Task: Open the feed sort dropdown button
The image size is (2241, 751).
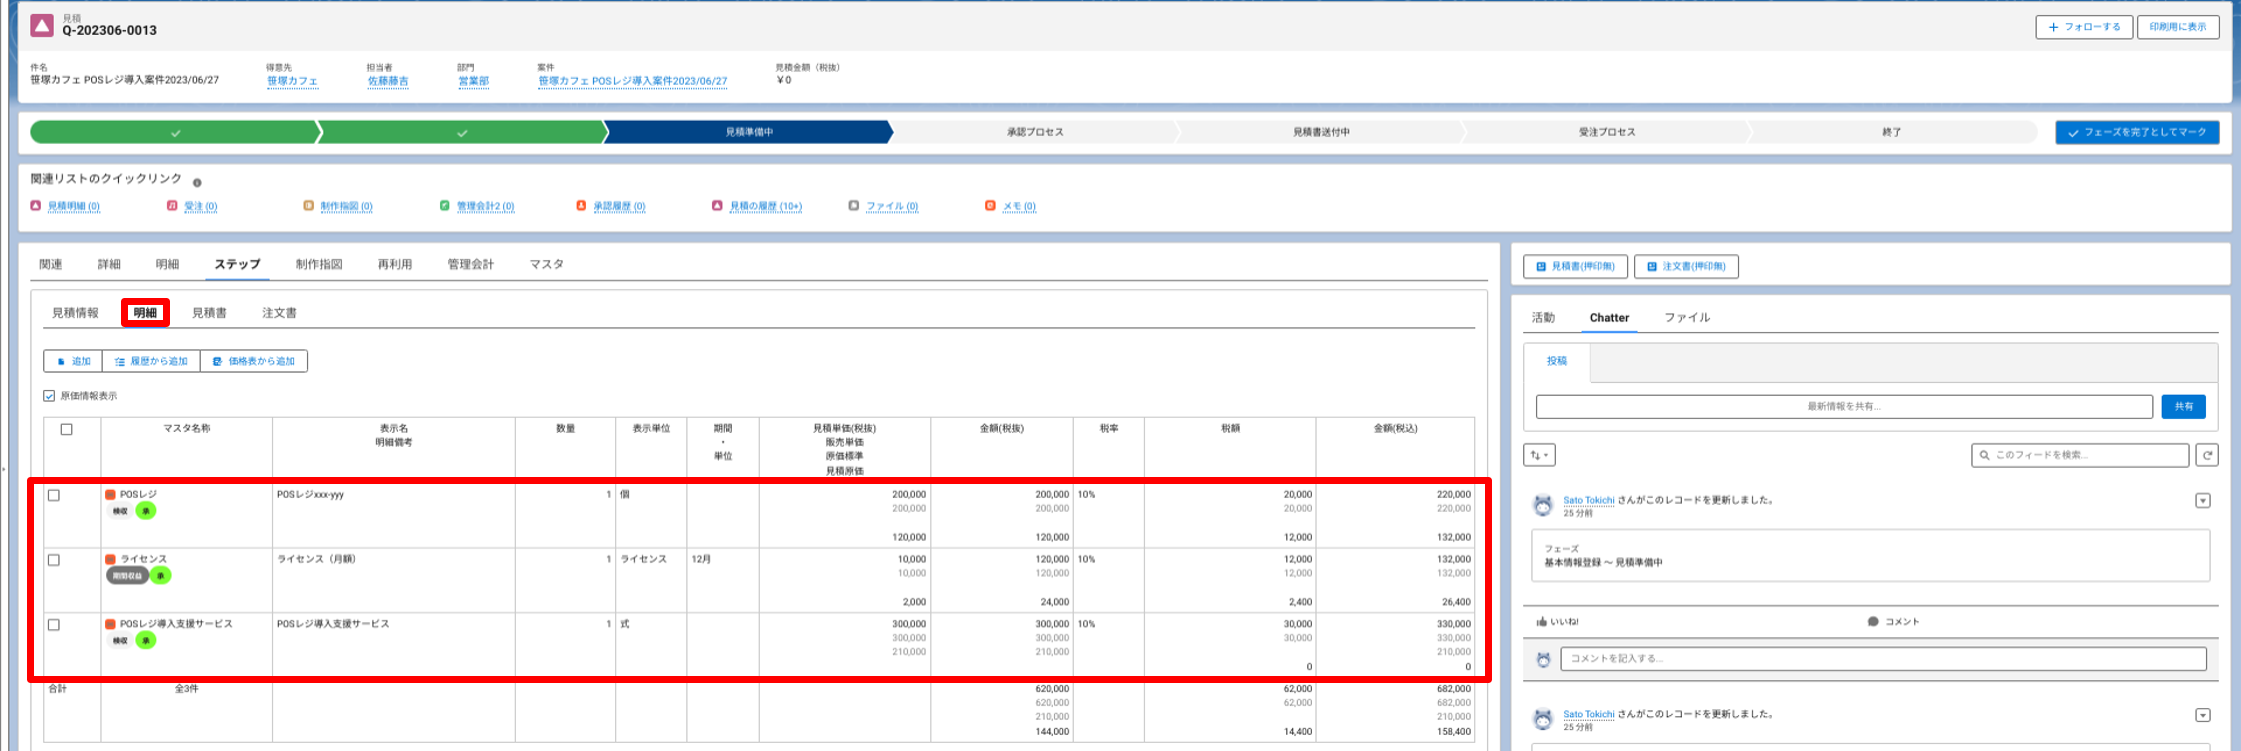Action: 1539,455
